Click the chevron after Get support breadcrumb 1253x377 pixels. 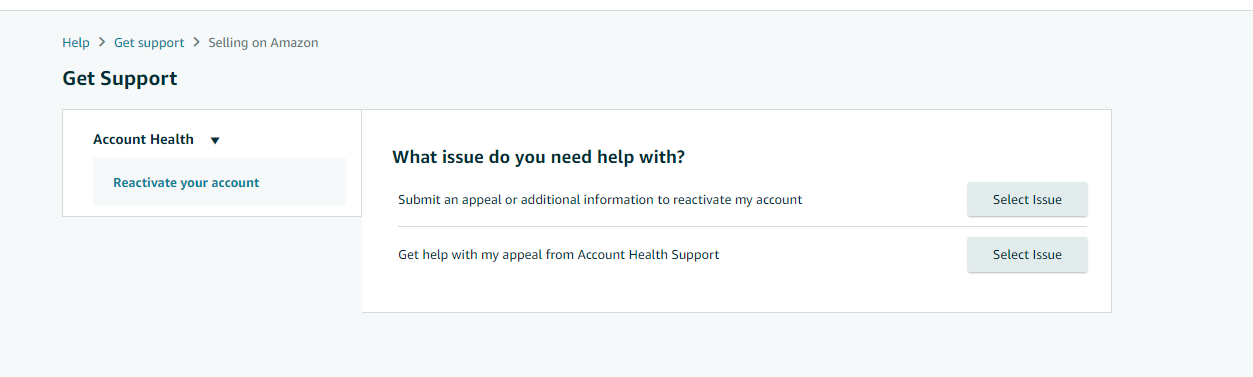[x=196, y=43]
